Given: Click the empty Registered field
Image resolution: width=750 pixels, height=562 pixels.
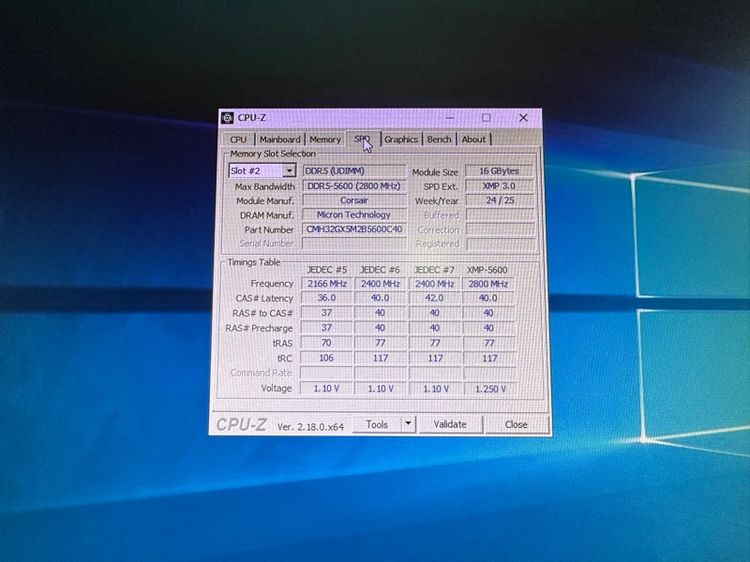Looking at the screenshot, I should click(501, 244).
